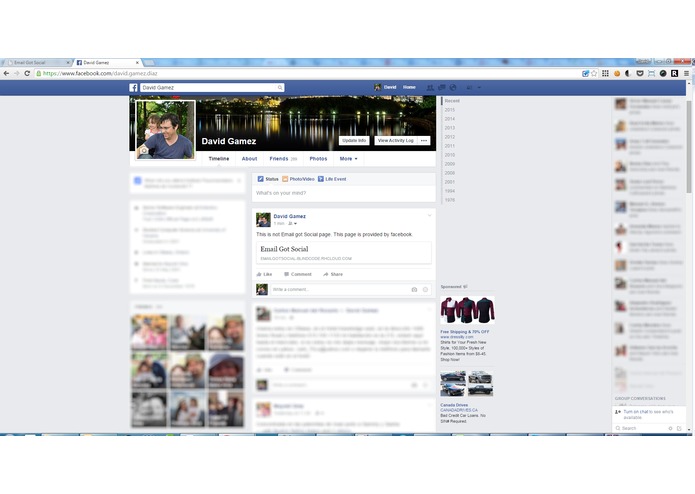Jump to 2015 in timeline navigator

pos(449,110)
